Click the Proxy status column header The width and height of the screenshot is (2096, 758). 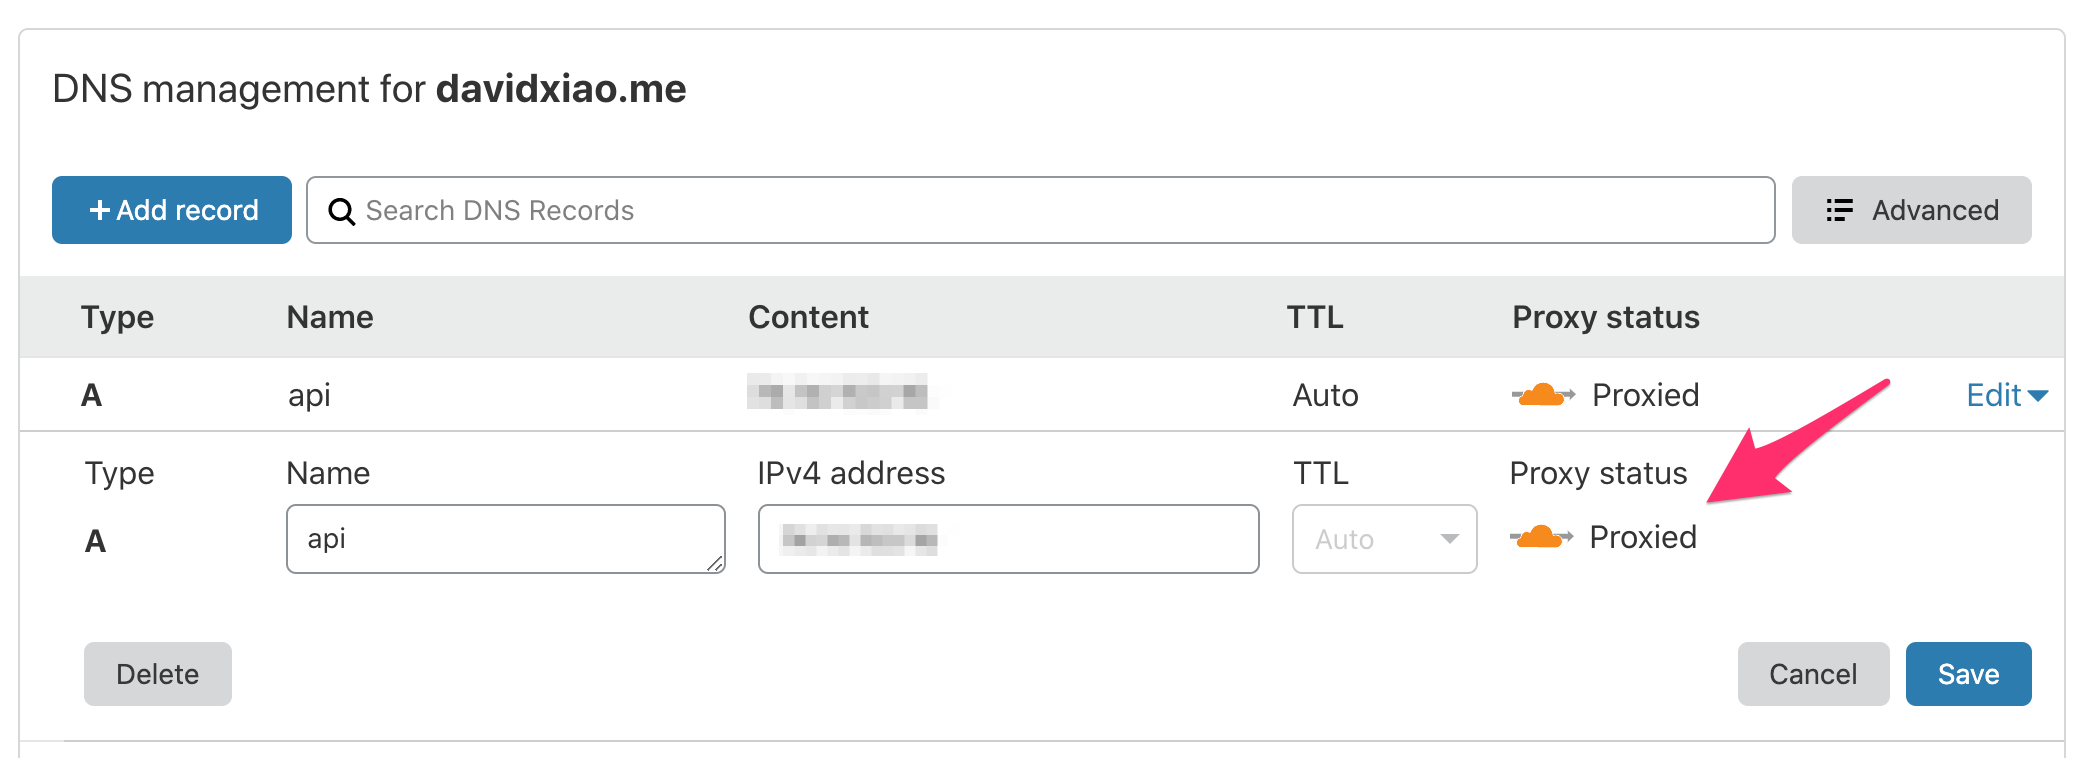pos(1606,317)
